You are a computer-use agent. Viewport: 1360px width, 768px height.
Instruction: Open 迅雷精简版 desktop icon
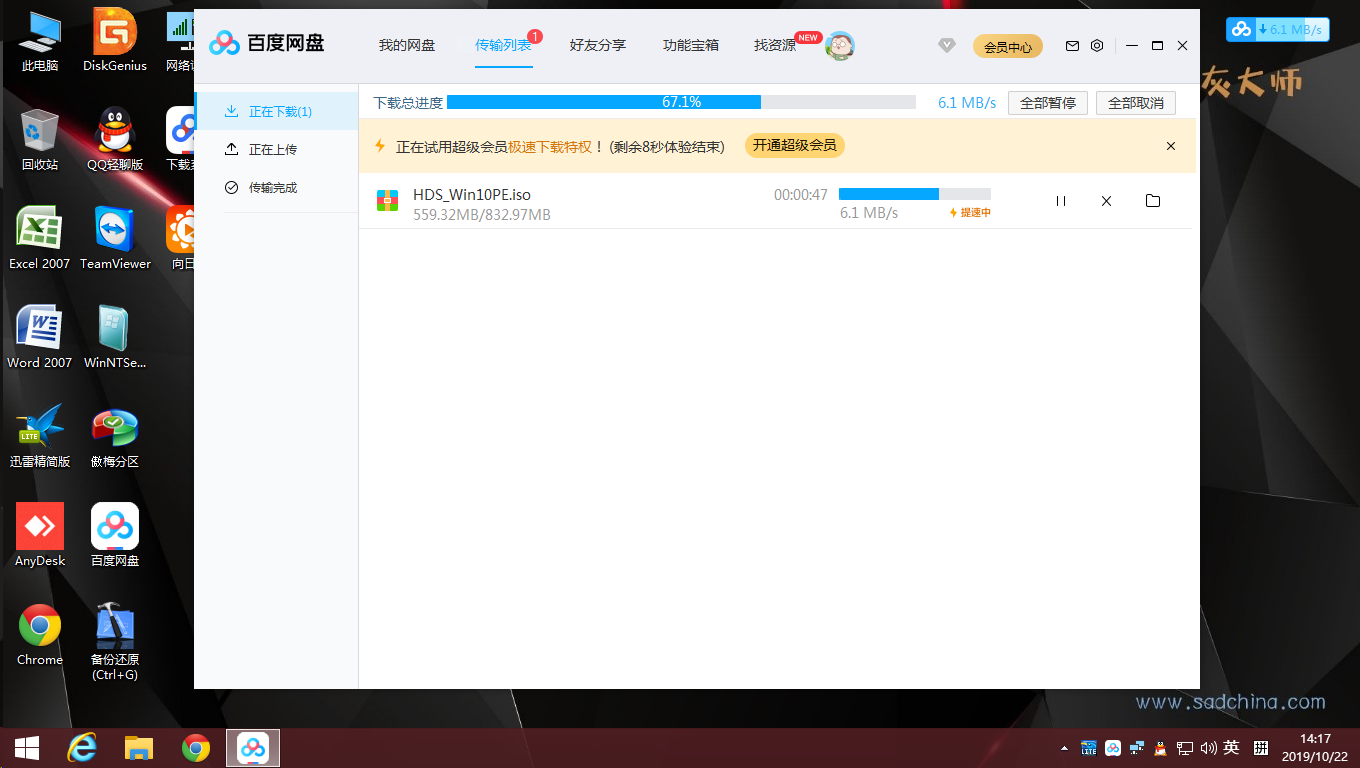[x=40, y=436]
